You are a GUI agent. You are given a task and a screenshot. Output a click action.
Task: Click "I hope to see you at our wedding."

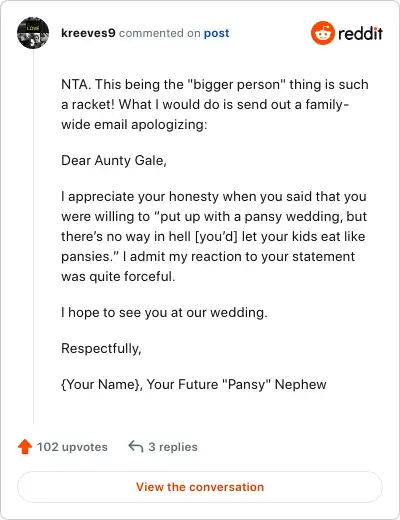point(164,313)
